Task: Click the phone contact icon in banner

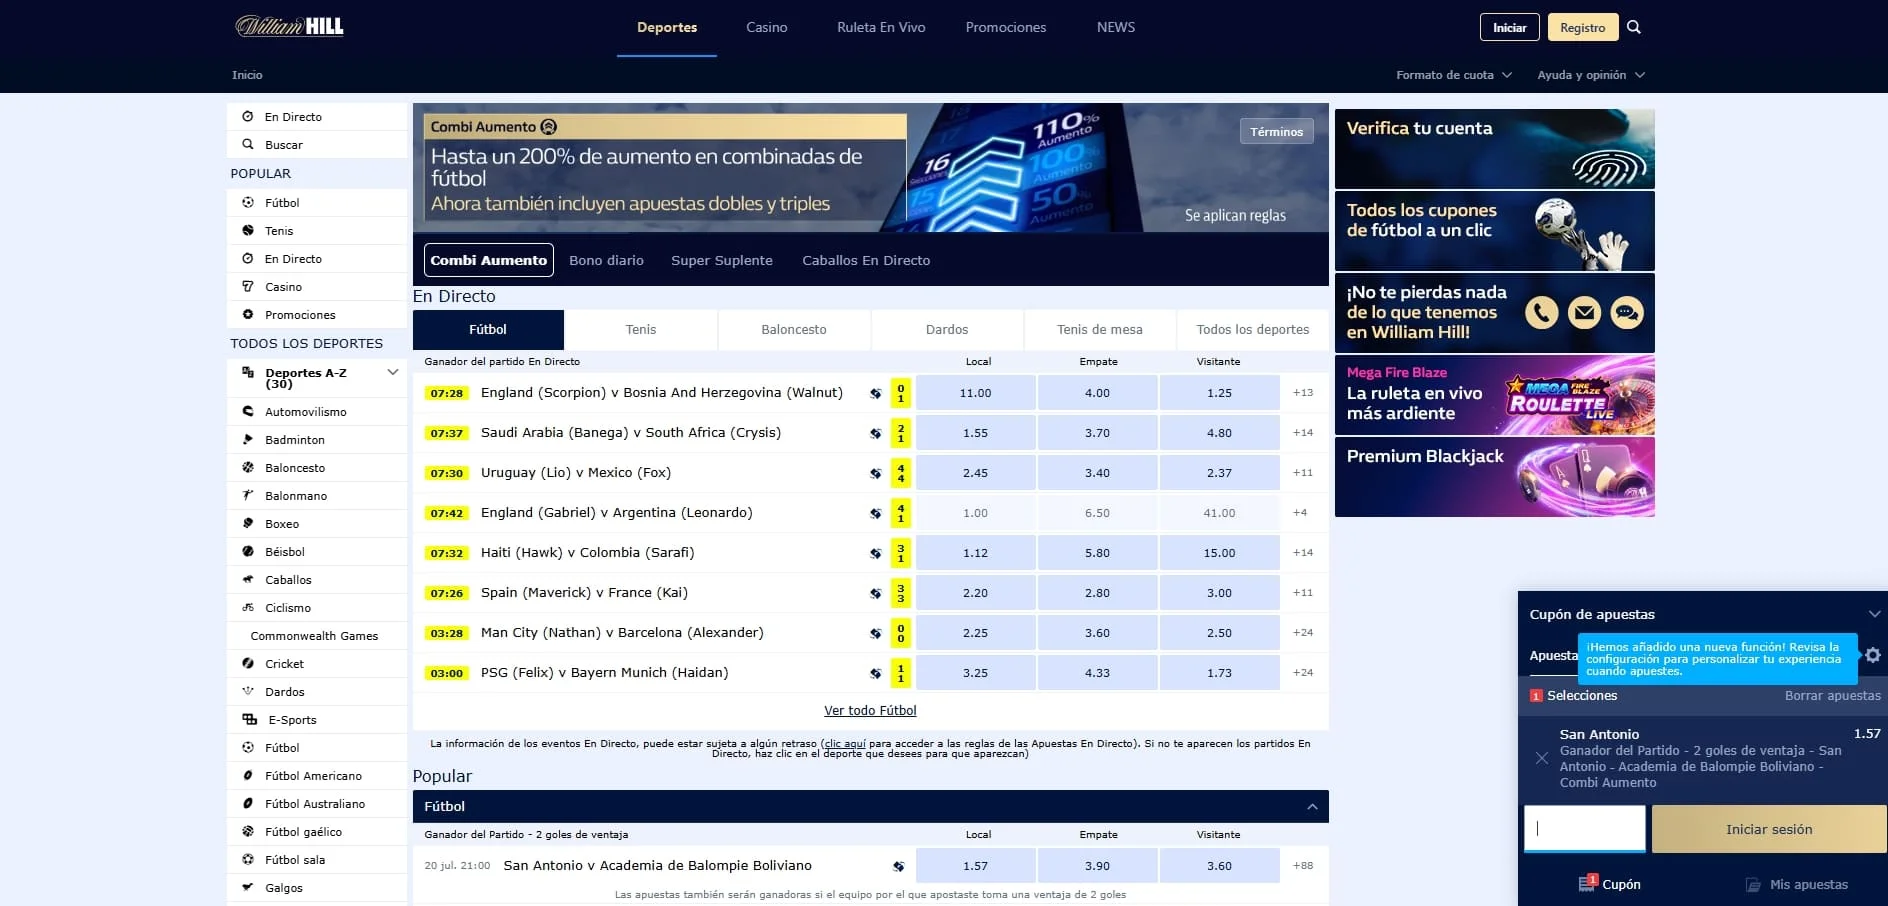Action: pos(1541,313)
